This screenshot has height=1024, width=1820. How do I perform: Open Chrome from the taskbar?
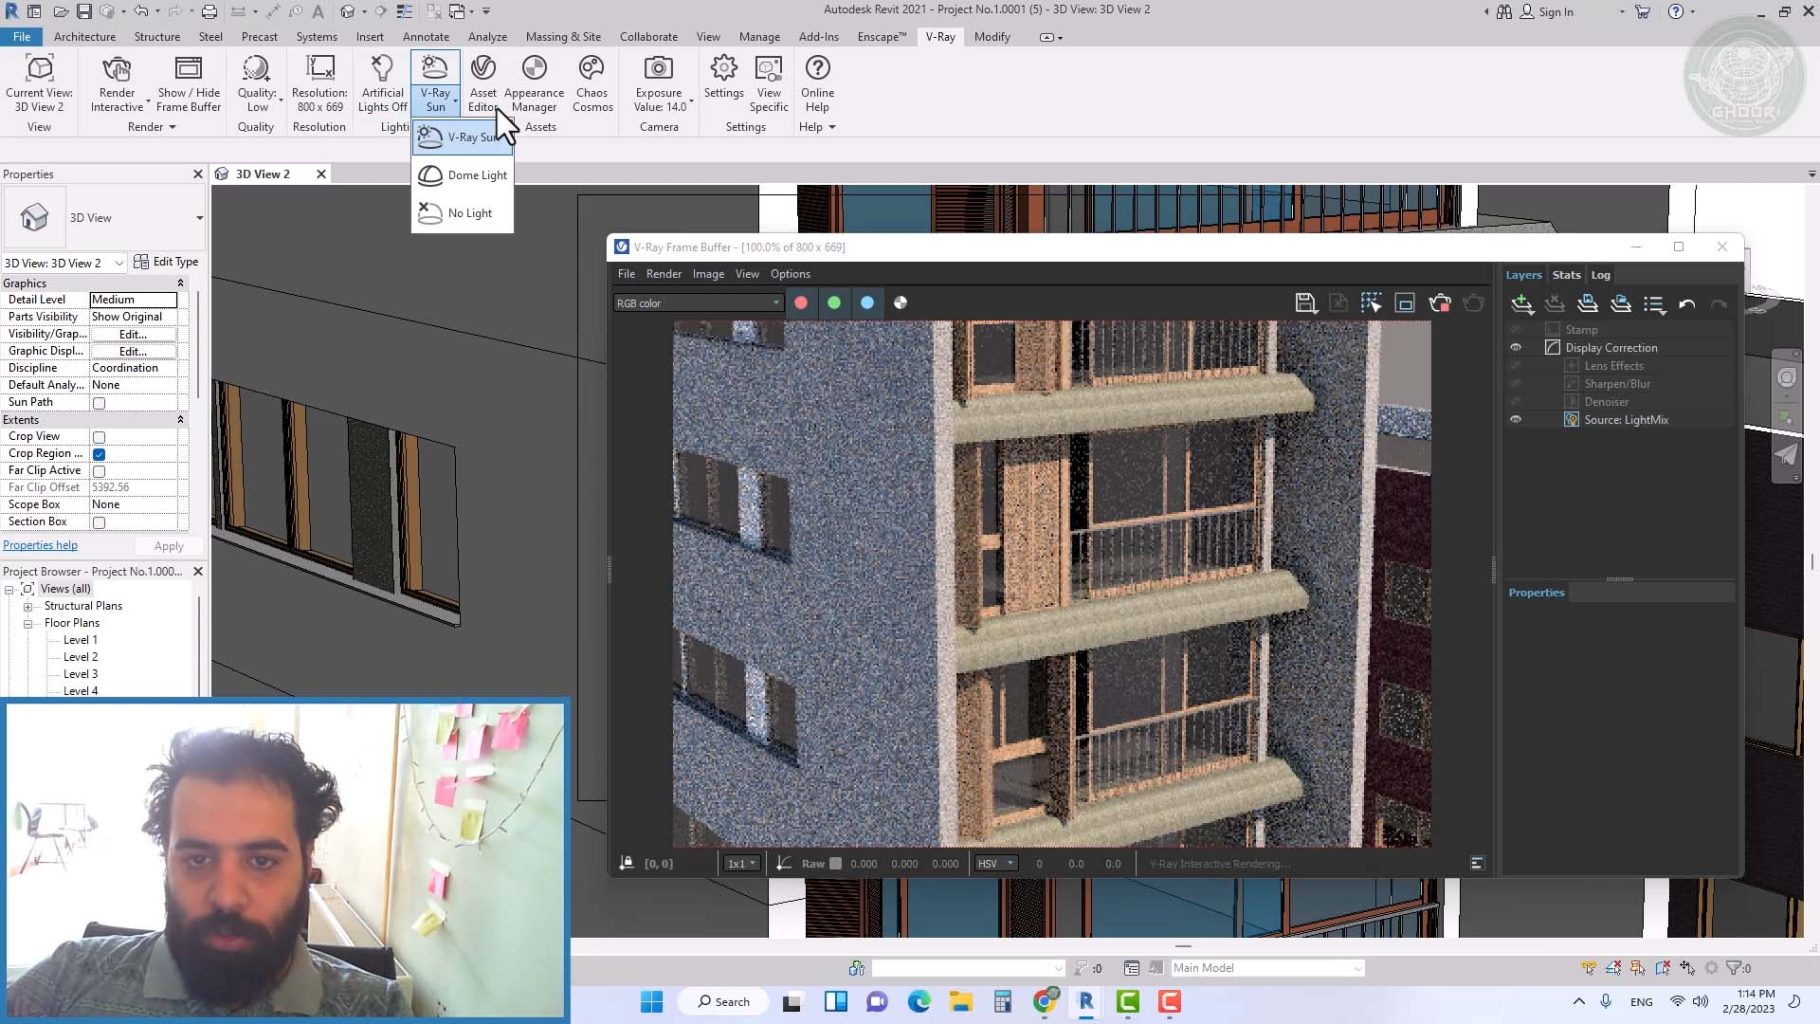[1045, 1001]
